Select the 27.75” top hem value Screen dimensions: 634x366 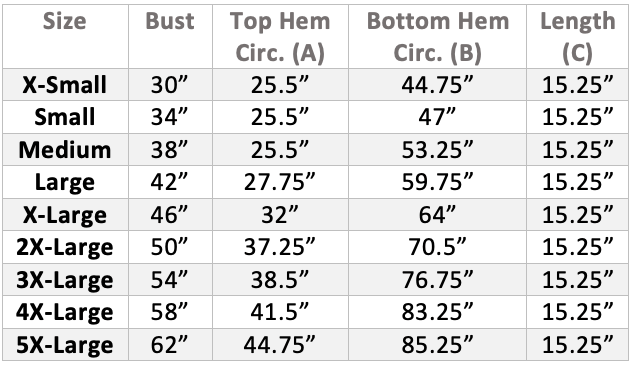click(280, 182)
